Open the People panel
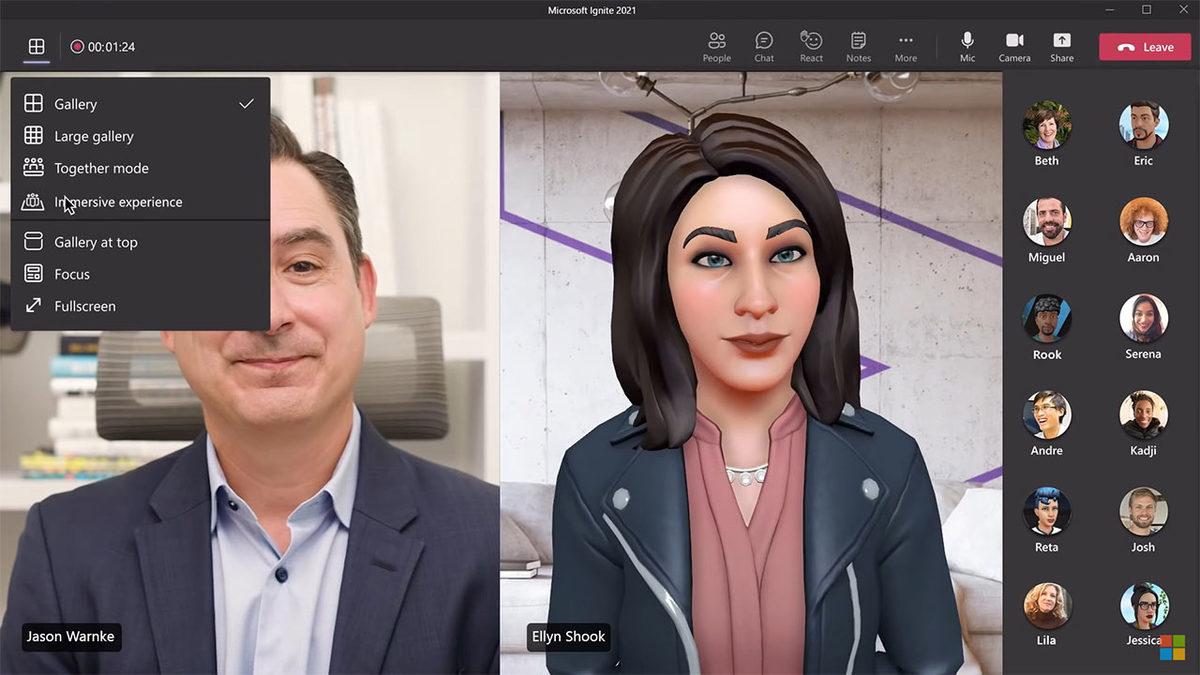This screenshot has width=1200, height=675. (716, 46)
